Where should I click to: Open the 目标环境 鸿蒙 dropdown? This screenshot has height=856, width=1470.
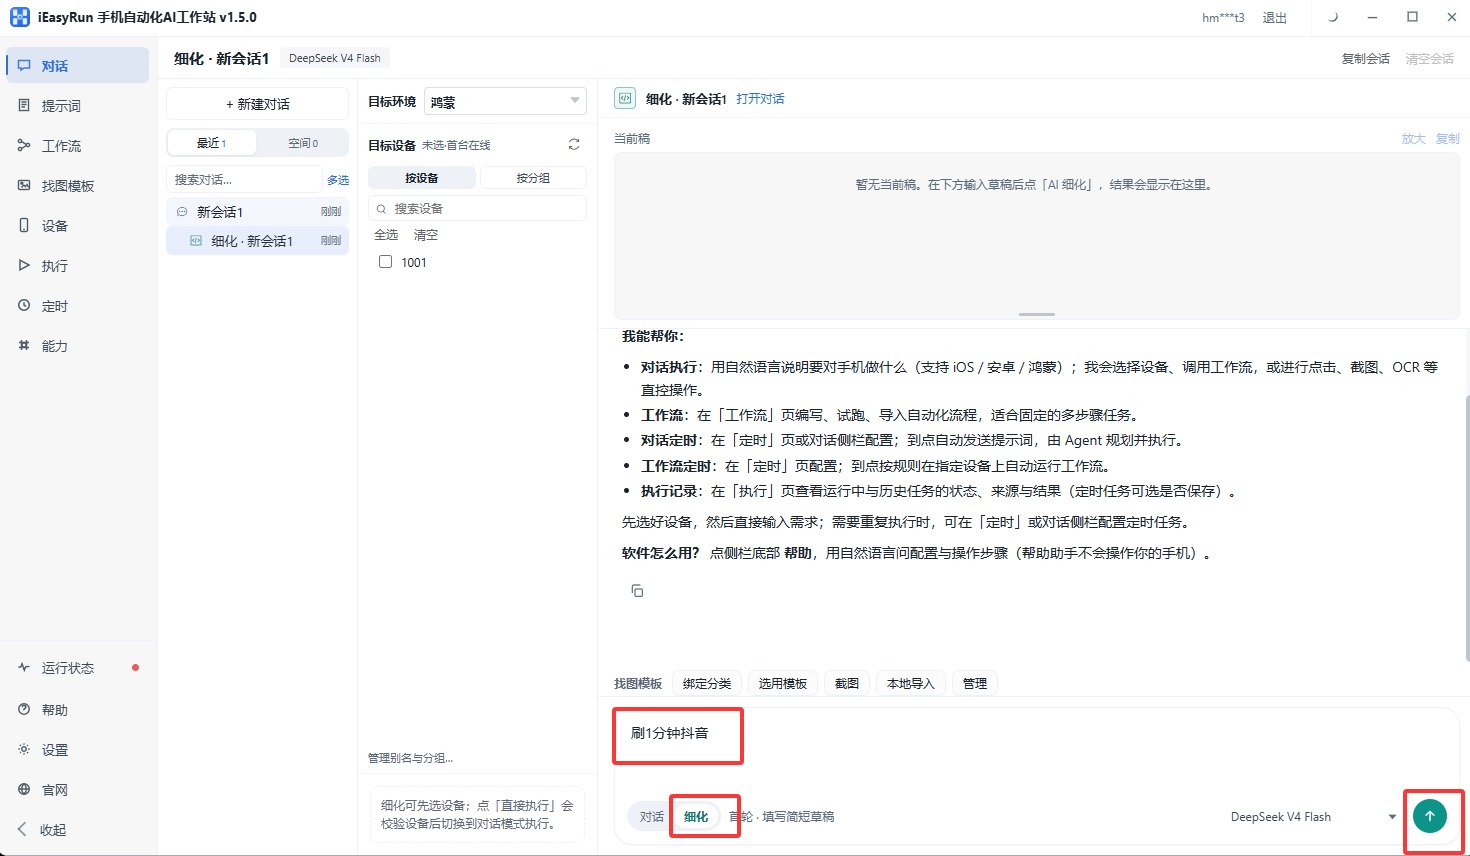(x=505, y=102)
